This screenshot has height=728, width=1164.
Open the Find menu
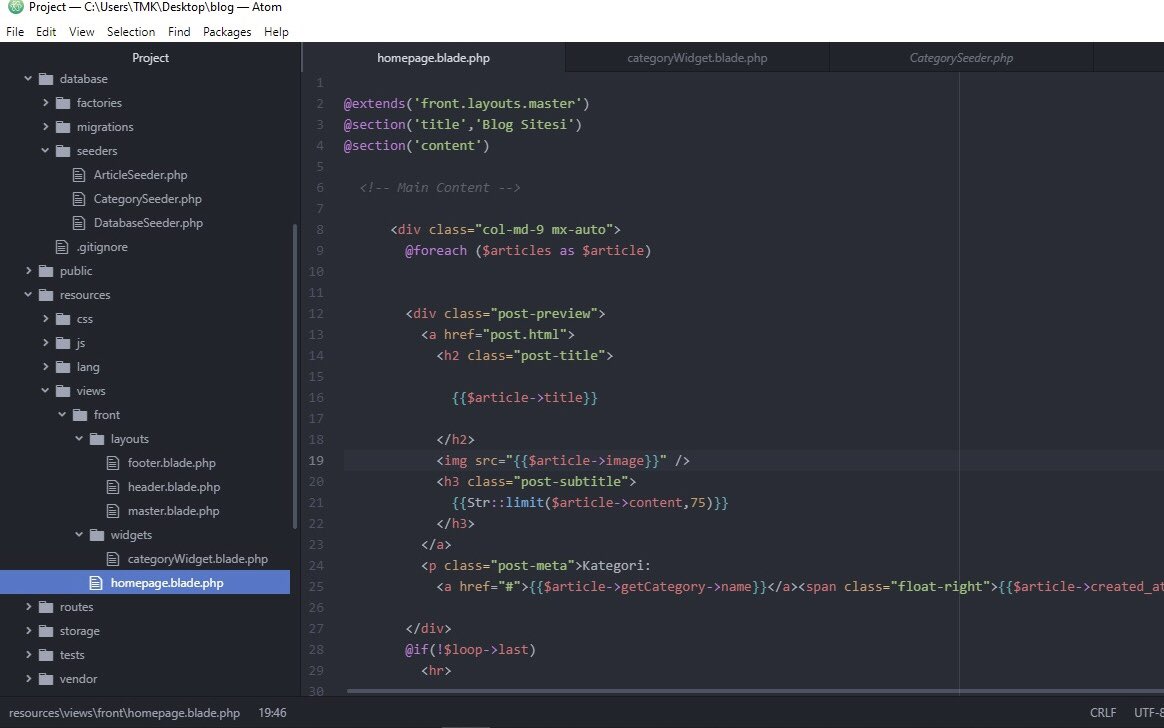tap(179, 32)
